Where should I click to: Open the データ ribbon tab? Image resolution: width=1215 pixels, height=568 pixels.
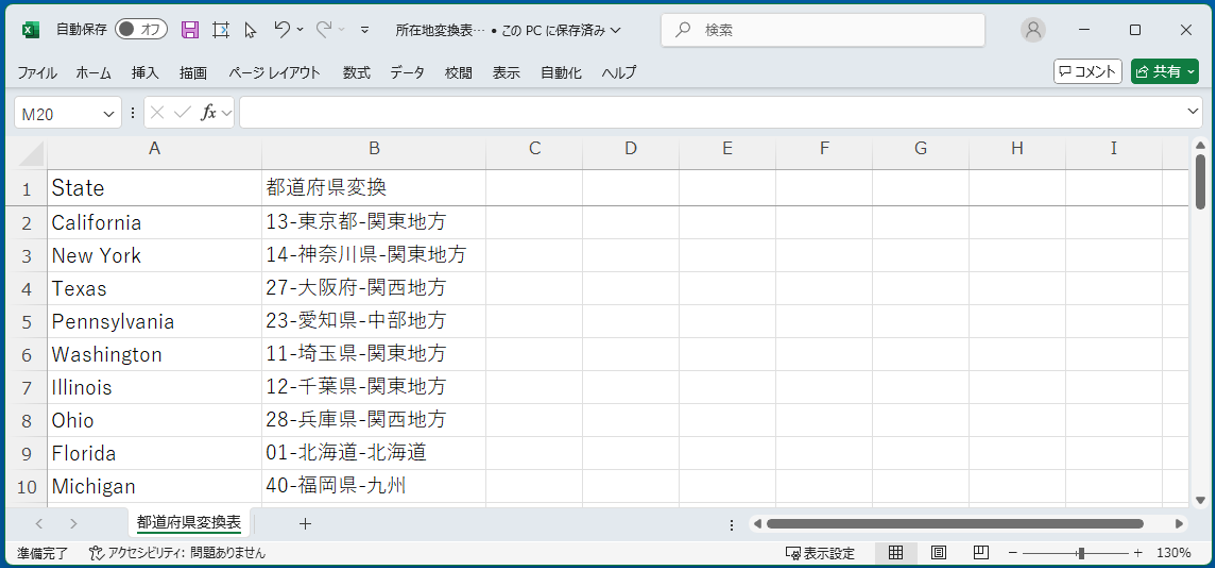coord(407,73)
